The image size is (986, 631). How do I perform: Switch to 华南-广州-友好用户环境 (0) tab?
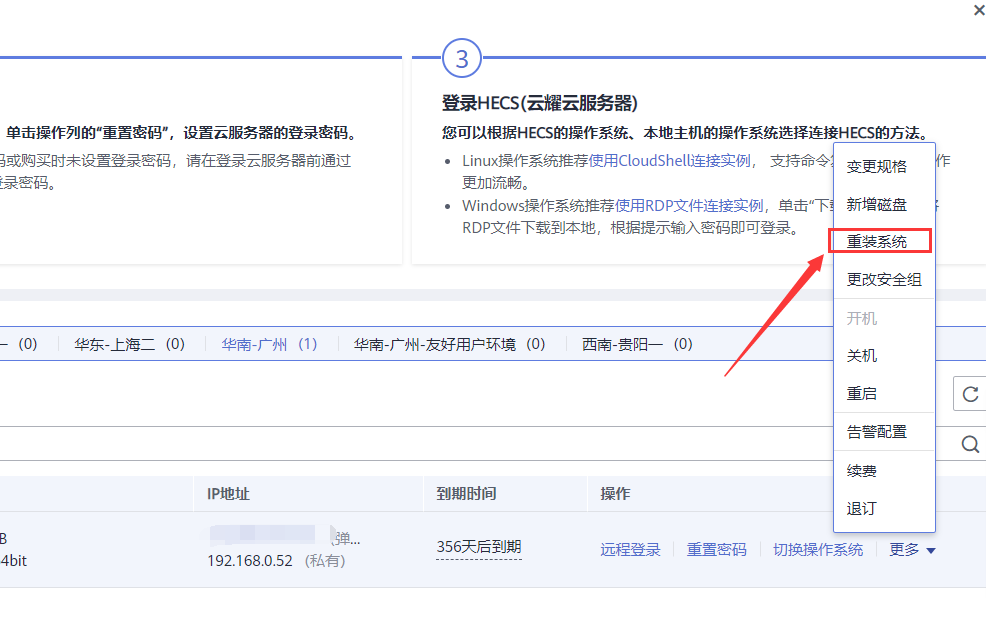point(449,344)
